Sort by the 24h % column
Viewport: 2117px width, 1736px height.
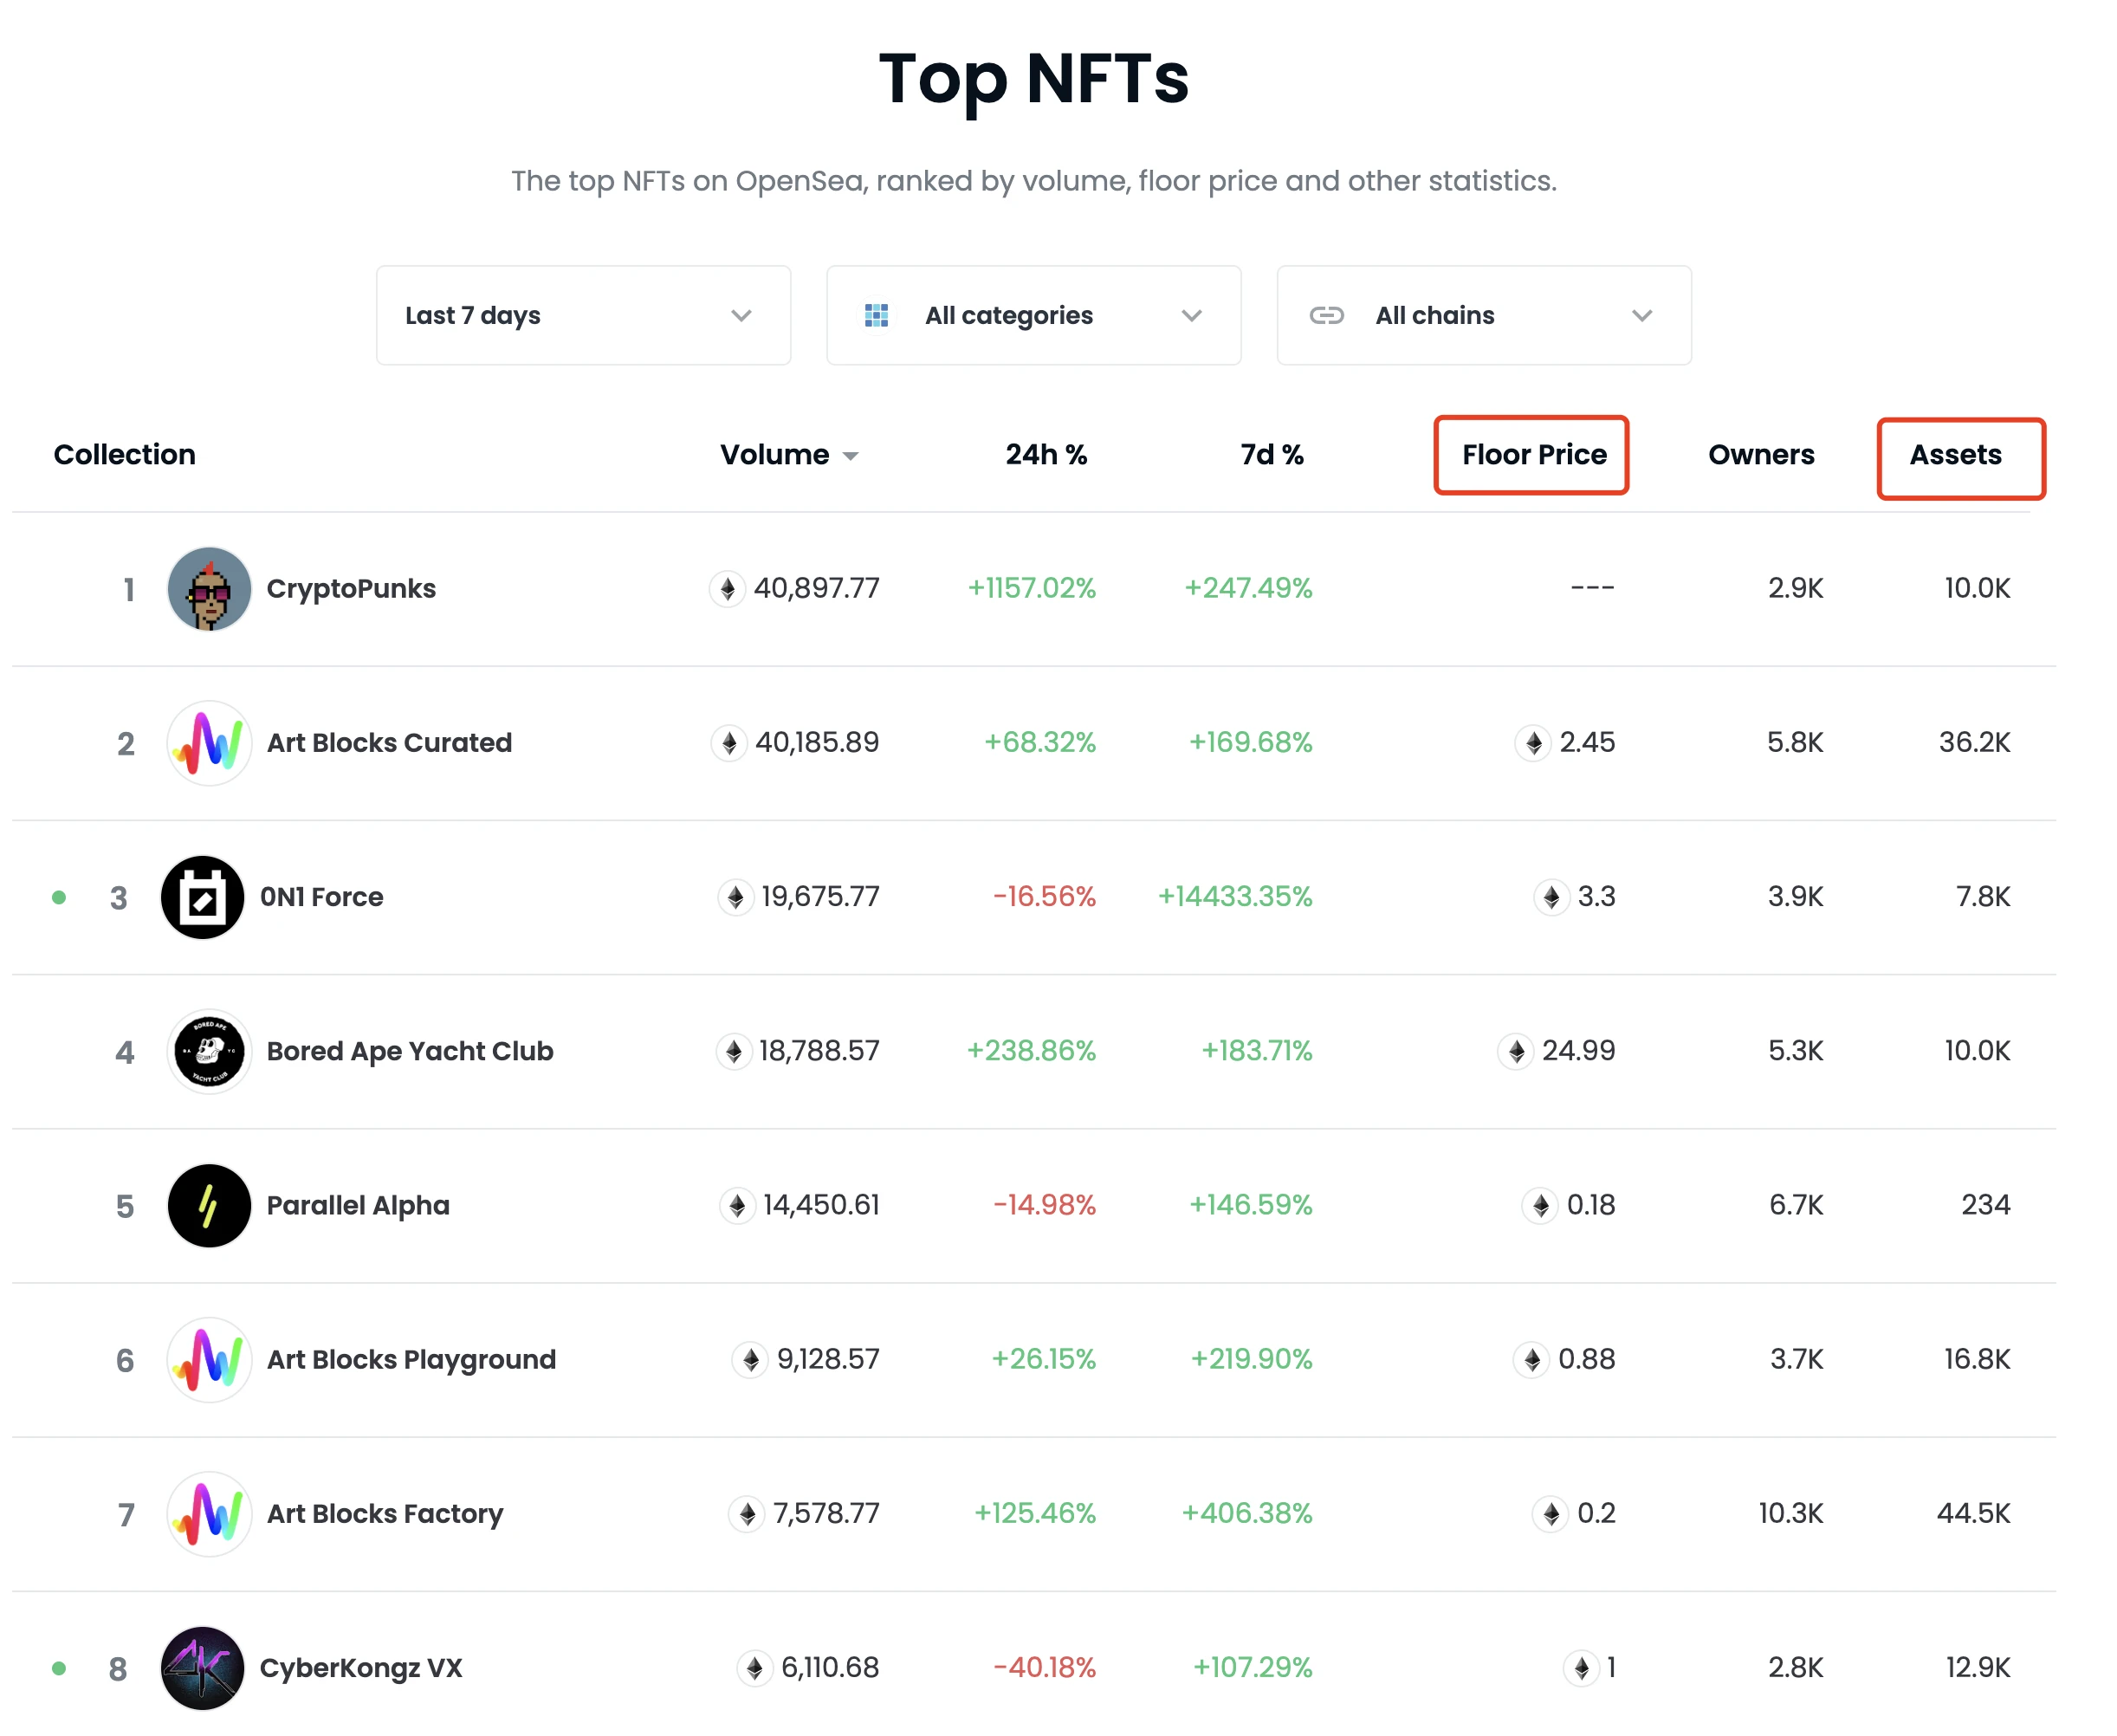[x=1045, y=455]
